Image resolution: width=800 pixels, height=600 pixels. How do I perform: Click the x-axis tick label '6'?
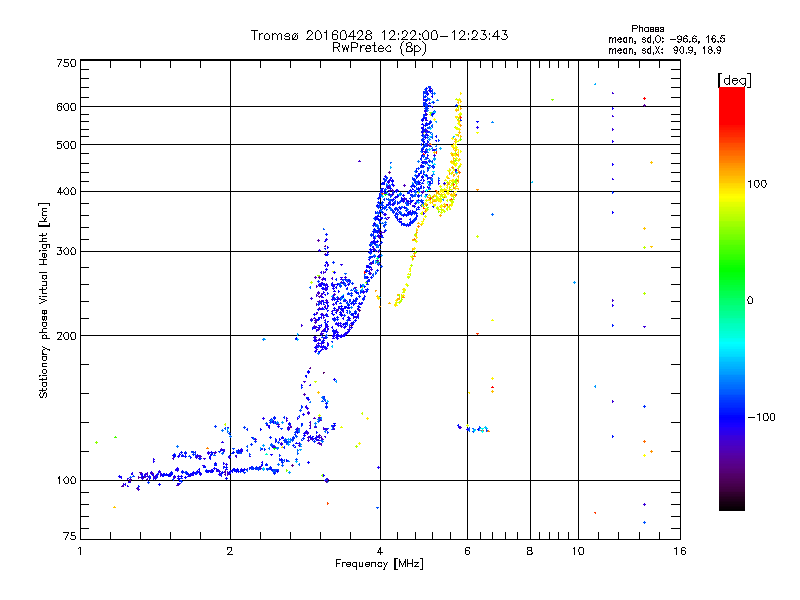click(x=467, y=551)
